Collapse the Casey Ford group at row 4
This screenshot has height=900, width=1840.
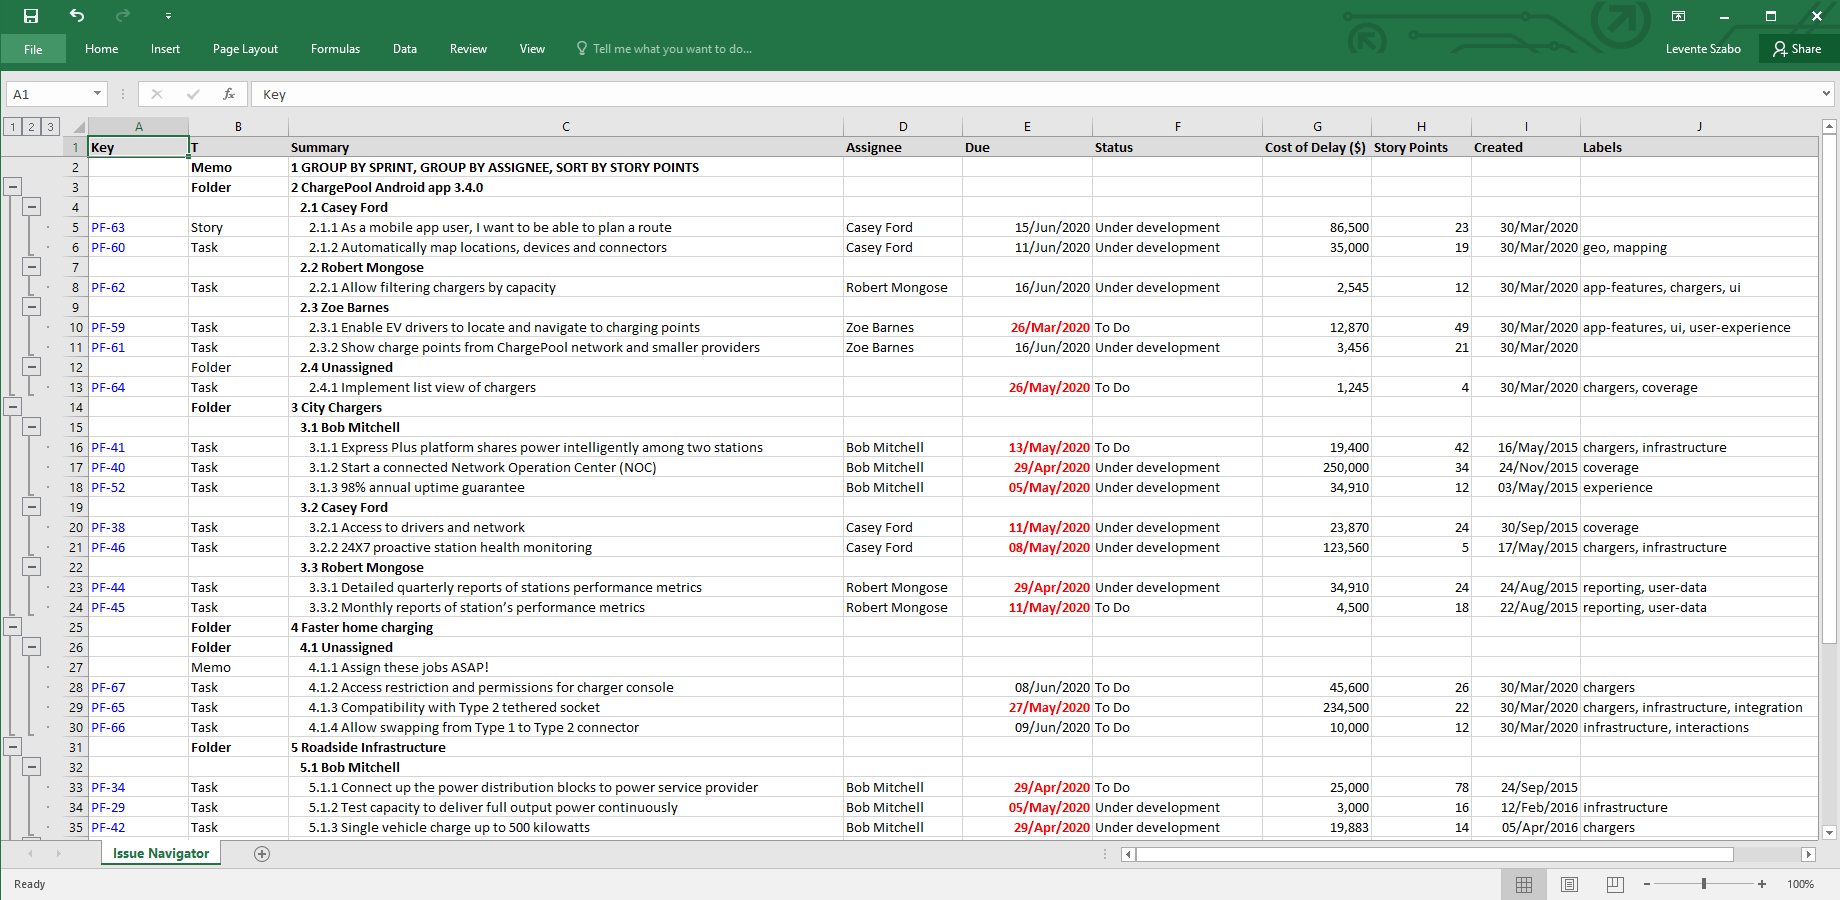point(32,207)
